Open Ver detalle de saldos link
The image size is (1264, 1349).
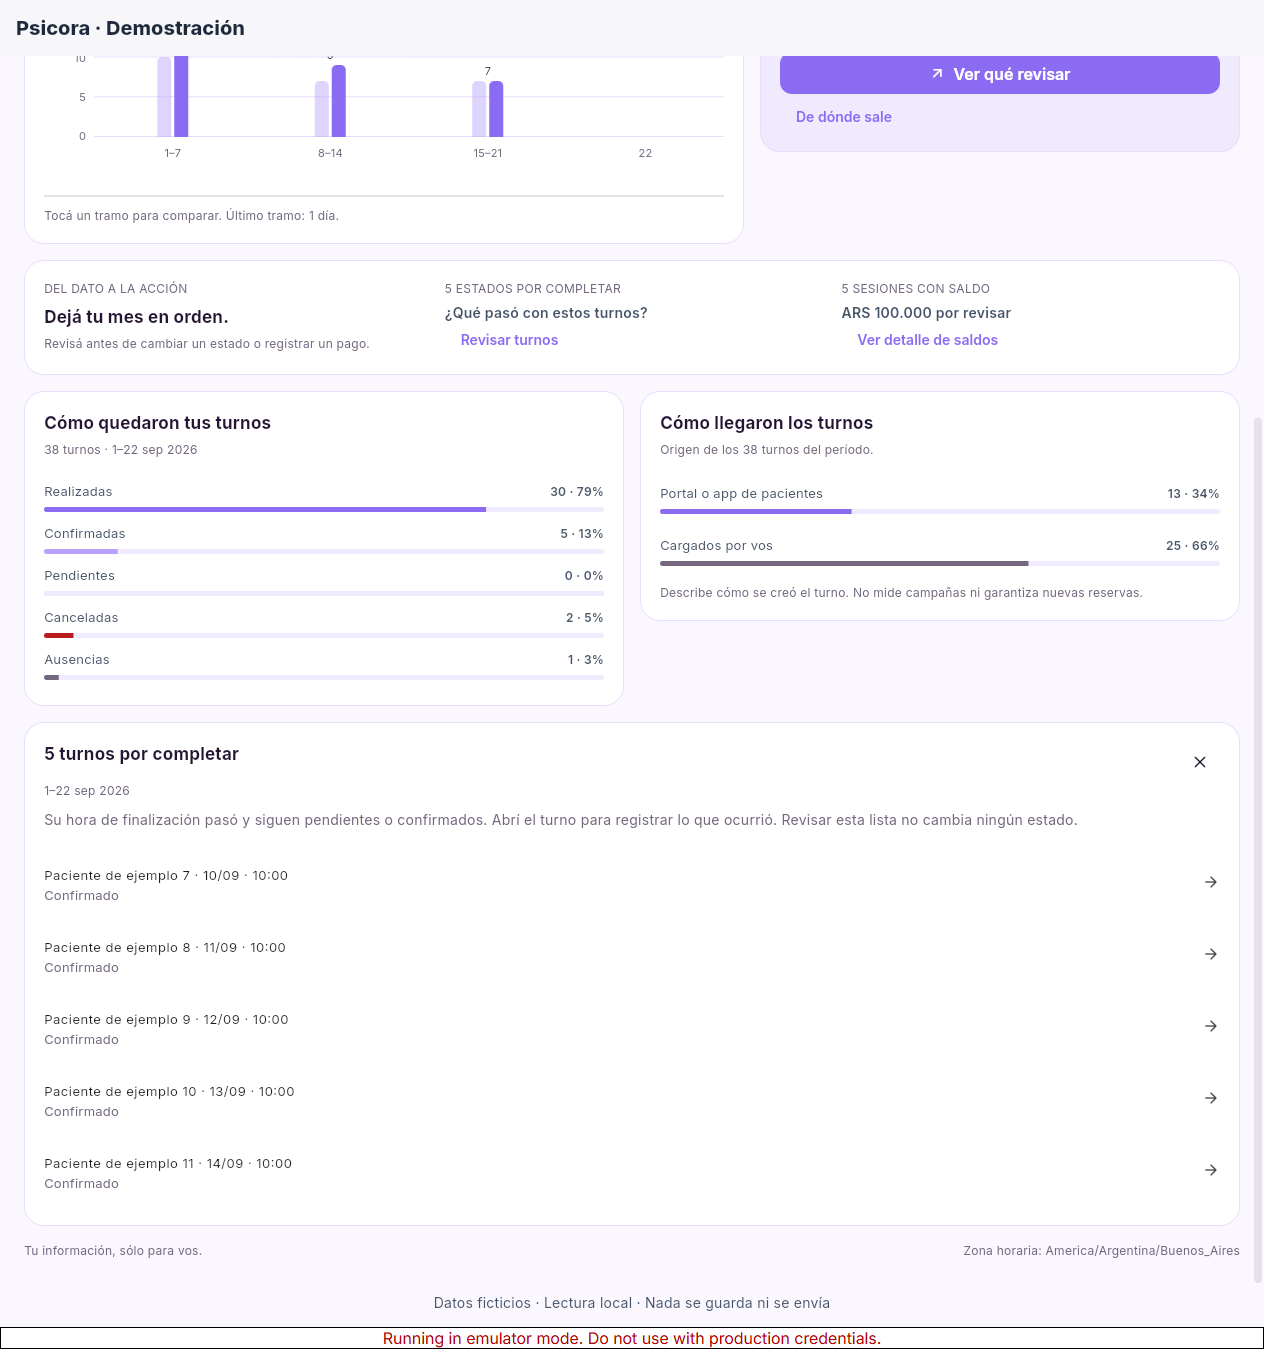927,340
